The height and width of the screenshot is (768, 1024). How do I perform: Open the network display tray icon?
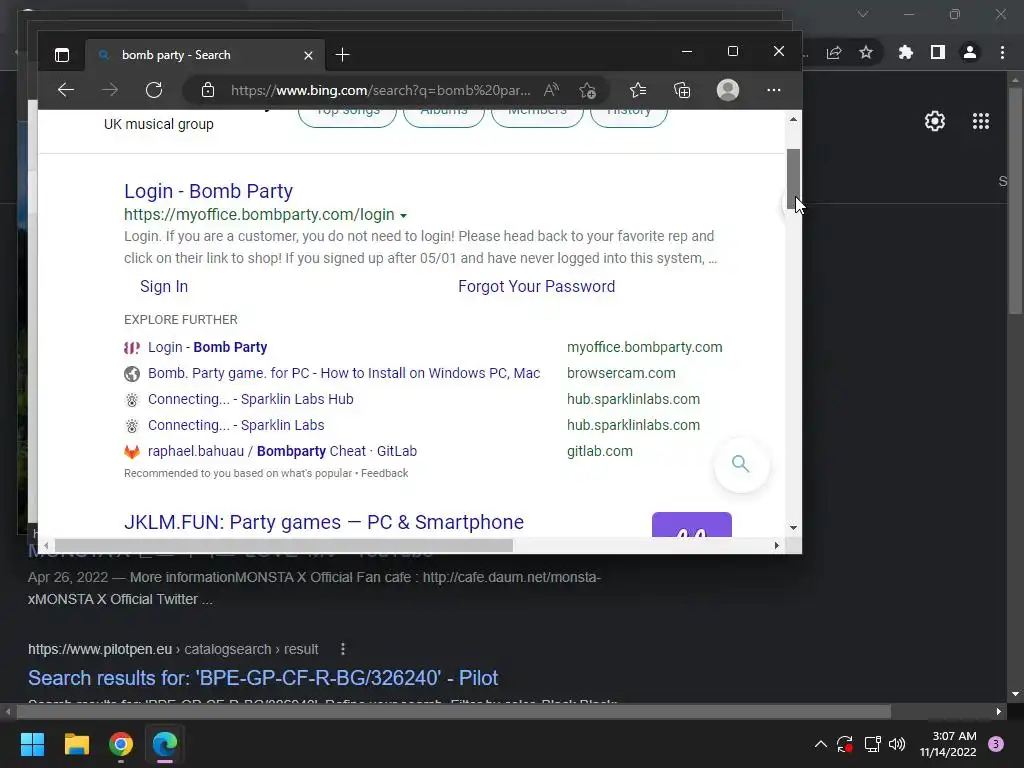point(872,744)
